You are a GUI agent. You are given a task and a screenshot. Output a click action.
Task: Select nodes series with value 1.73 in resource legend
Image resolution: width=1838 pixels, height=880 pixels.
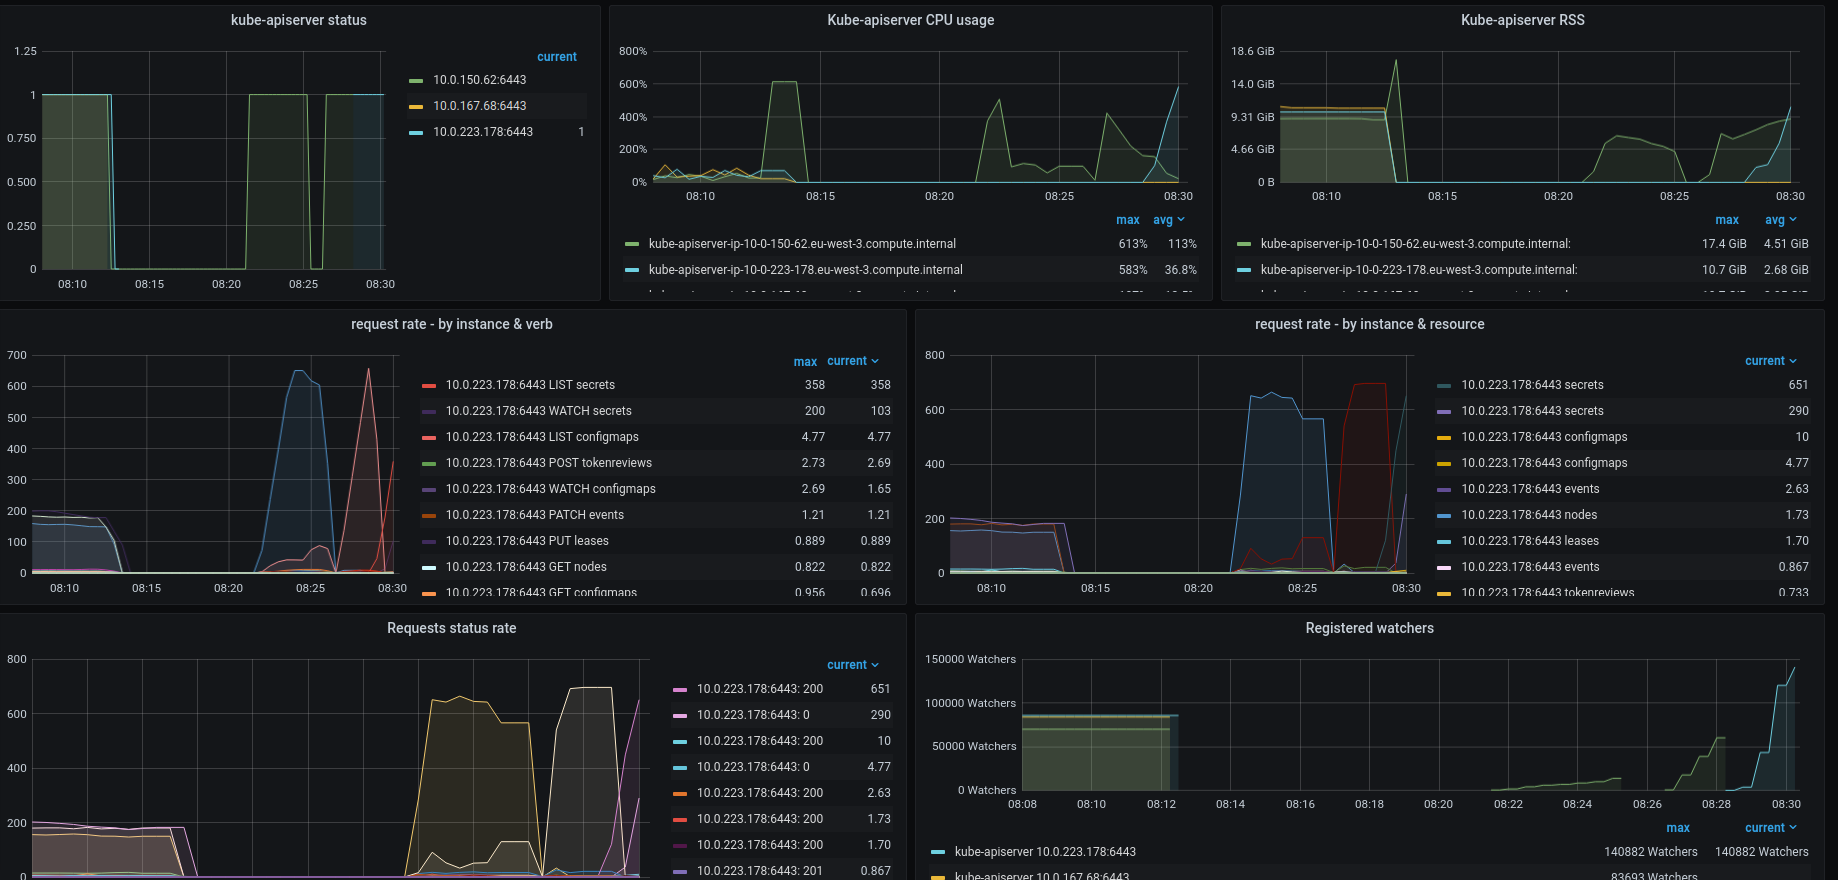[x=1529, y=515]
